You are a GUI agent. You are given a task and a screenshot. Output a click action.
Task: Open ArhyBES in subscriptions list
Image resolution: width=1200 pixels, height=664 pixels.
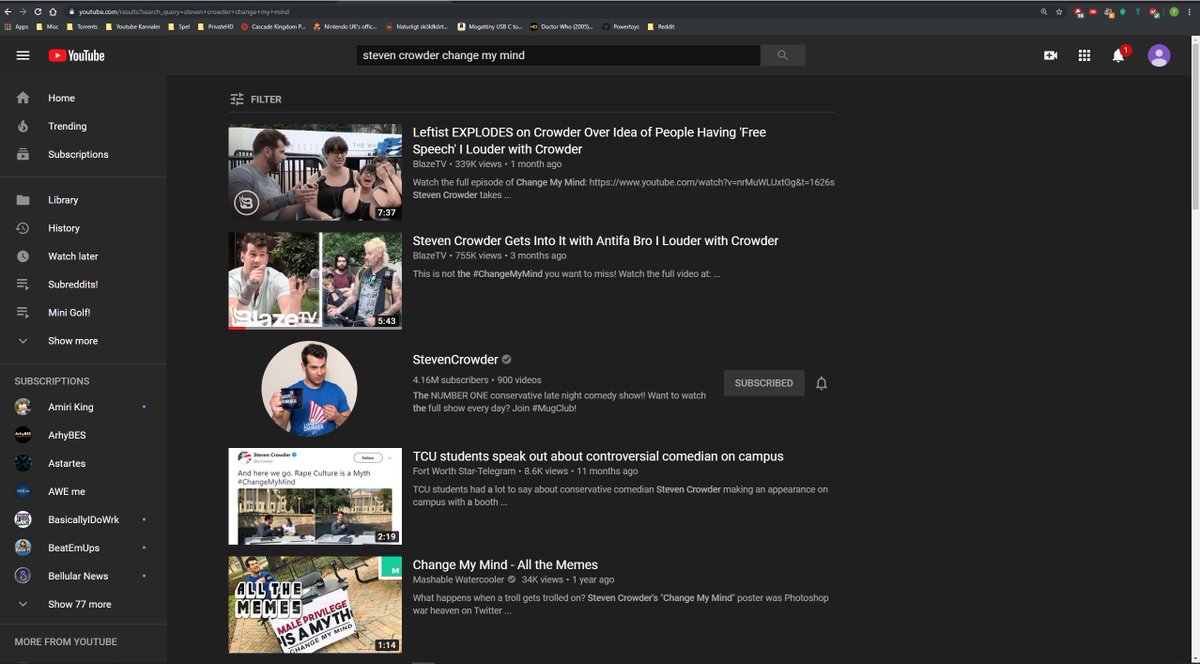66,435
